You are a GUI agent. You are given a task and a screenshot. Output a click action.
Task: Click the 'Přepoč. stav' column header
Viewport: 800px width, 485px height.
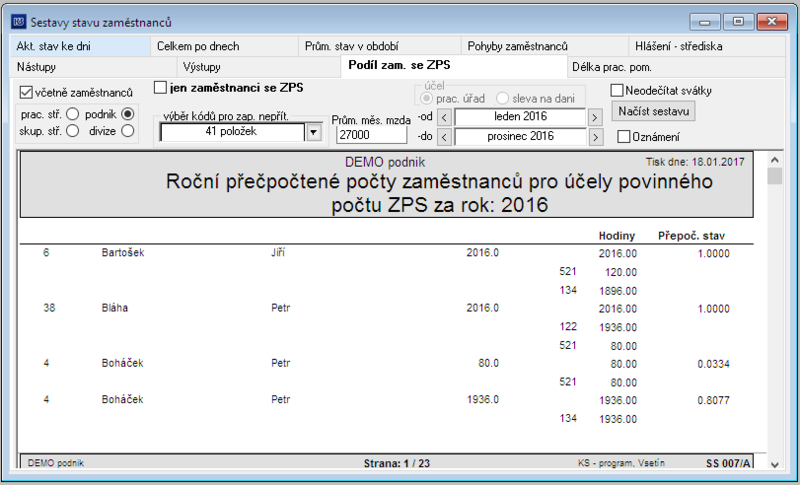(x=691, y=236)
